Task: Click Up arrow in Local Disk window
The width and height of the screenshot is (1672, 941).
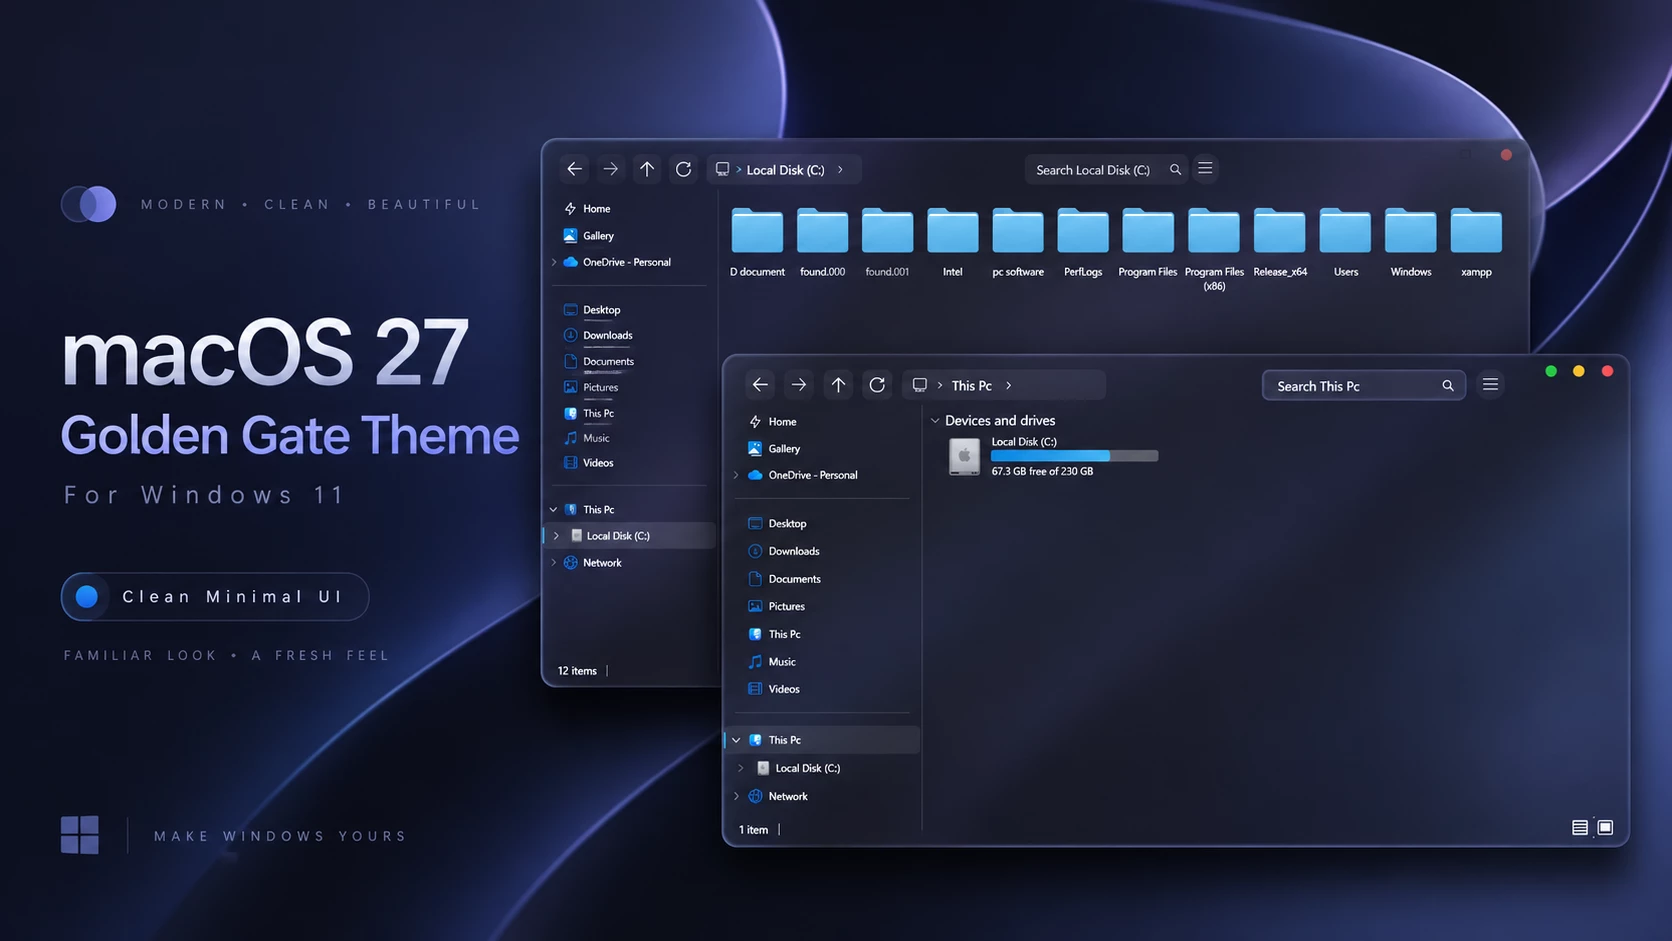Action: click(647, 169)
